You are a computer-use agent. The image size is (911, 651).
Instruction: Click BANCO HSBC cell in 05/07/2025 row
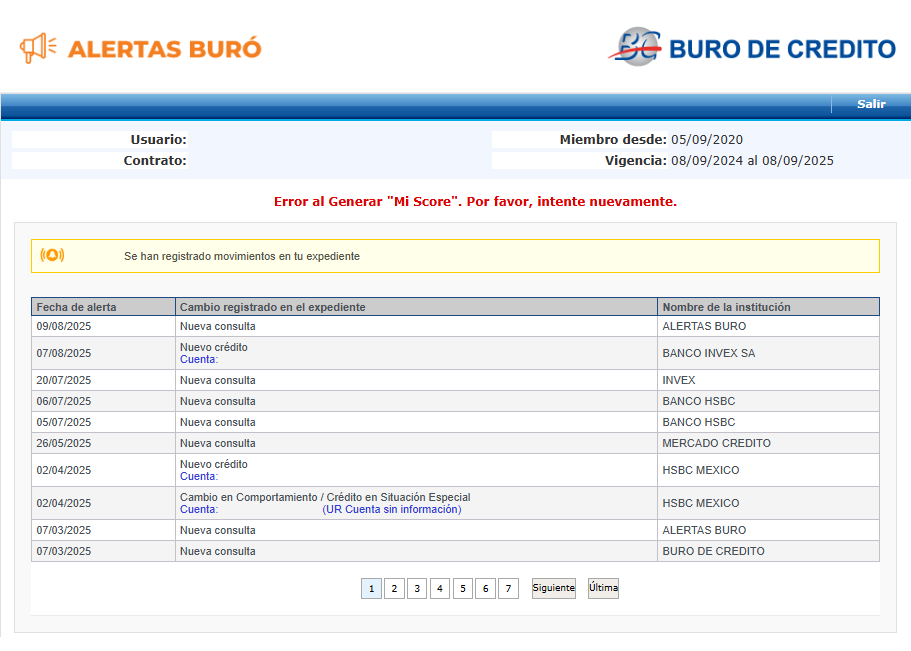click(768, 422)
